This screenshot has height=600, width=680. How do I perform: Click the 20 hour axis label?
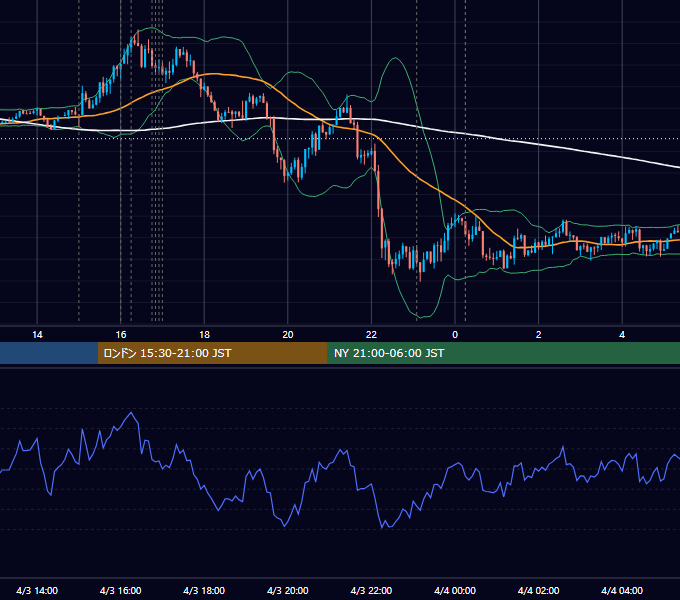pos(288,335)
